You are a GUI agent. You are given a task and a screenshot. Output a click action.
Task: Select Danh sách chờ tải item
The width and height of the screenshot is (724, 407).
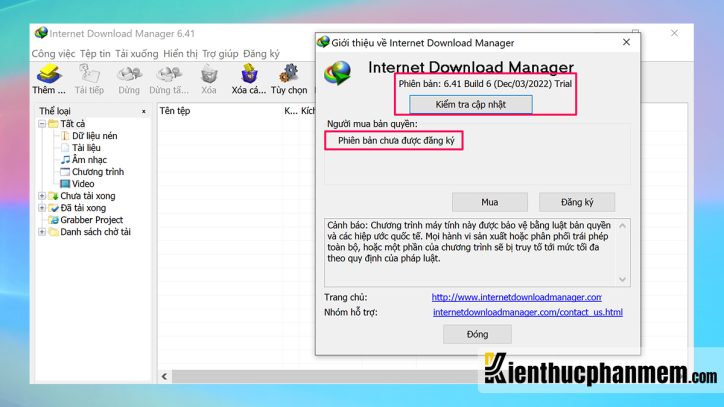coord(96,232)
